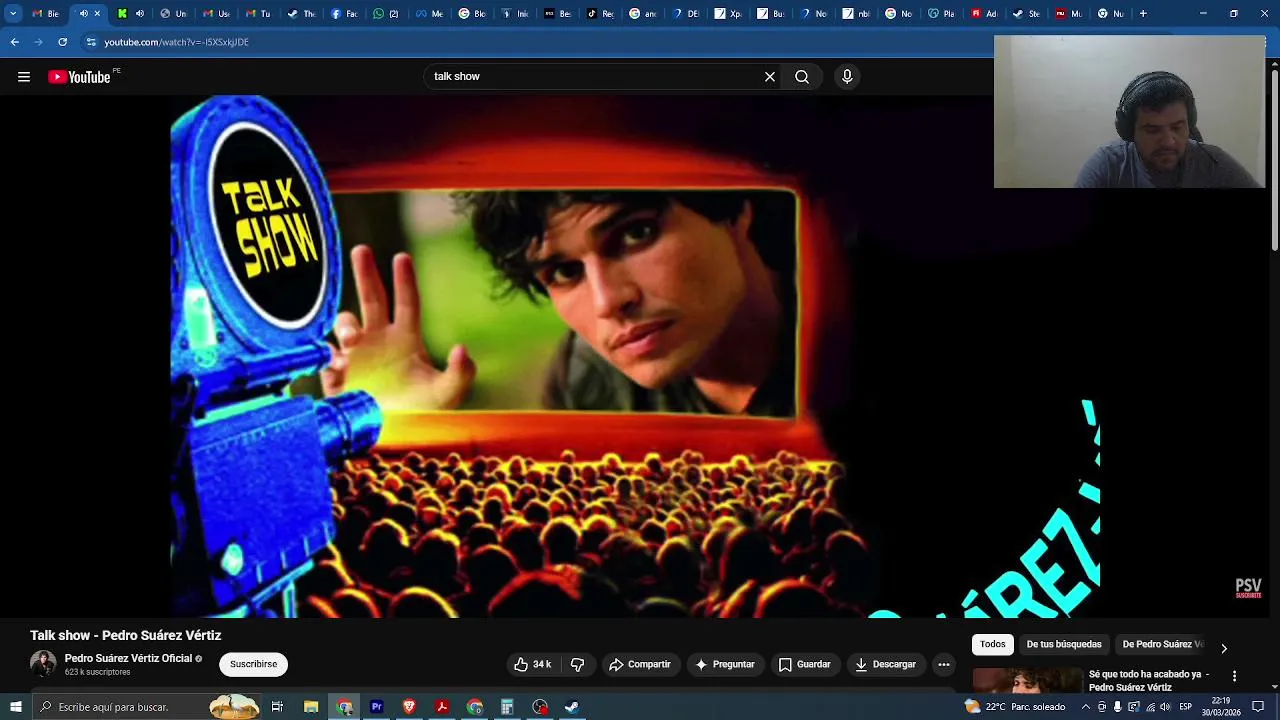Mute the green K tab's speaker icon
The height and width of the screenshot is (720, 1280).
coord(139,14)
